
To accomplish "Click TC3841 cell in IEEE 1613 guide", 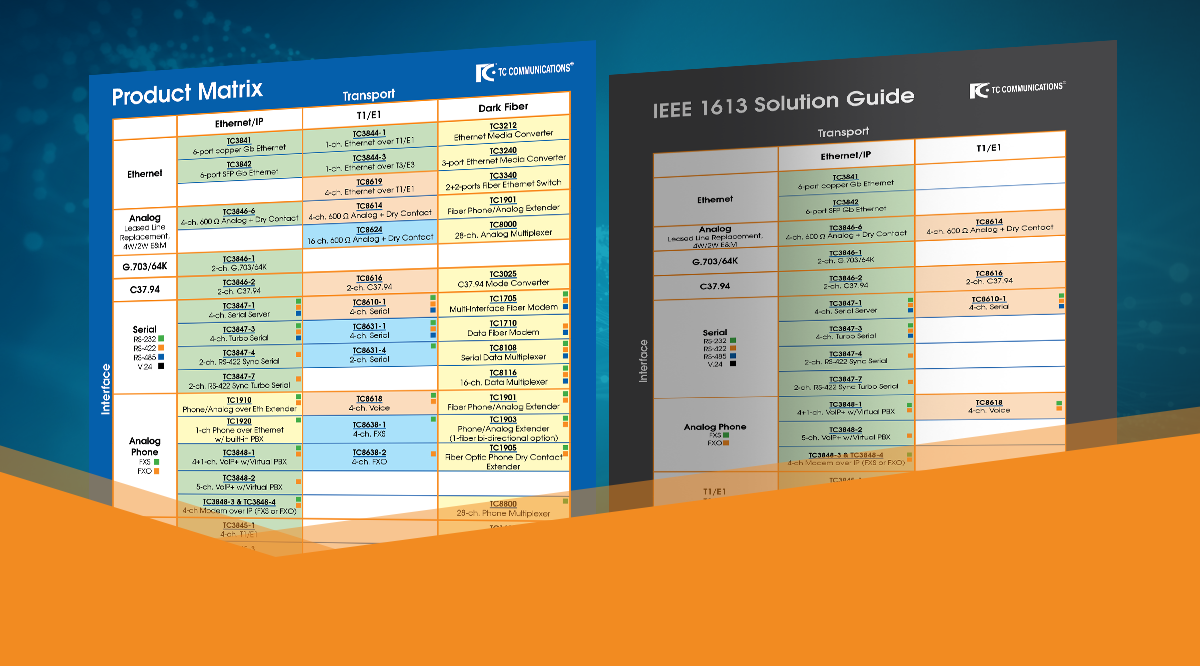I will (845, 180).
